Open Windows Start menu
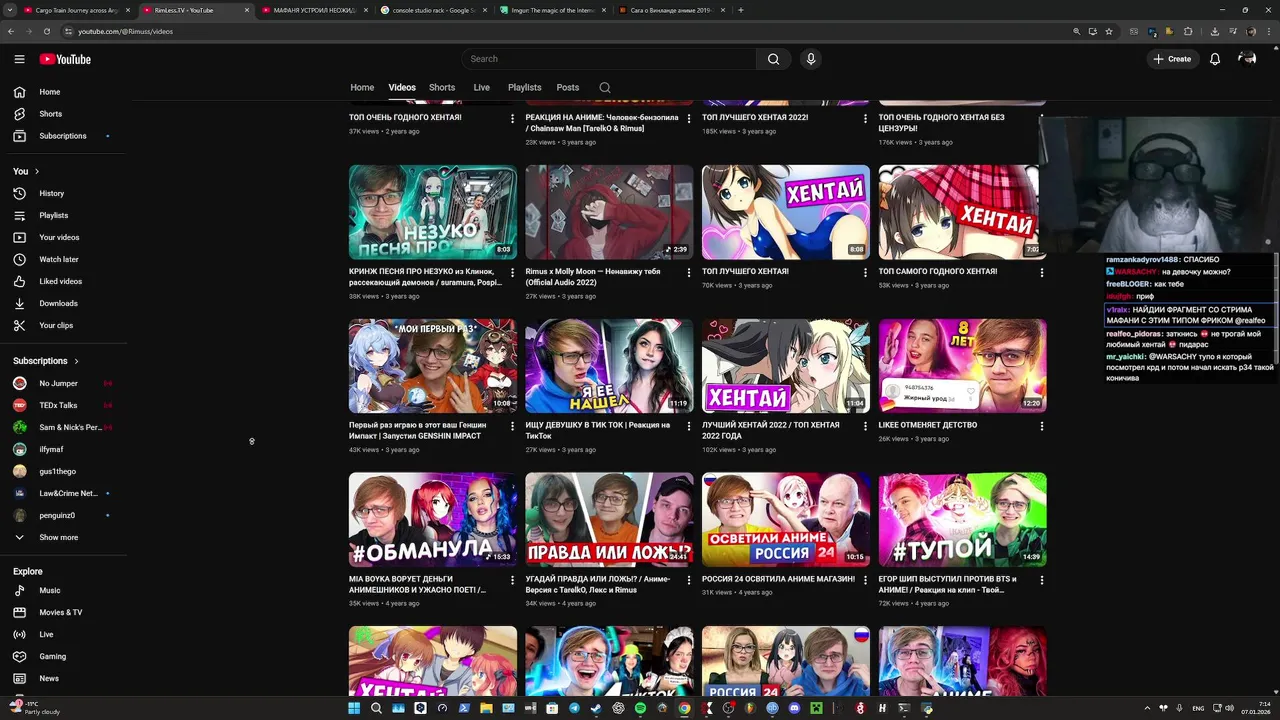Screen dimensions: 1280x720 pos(354,708)
